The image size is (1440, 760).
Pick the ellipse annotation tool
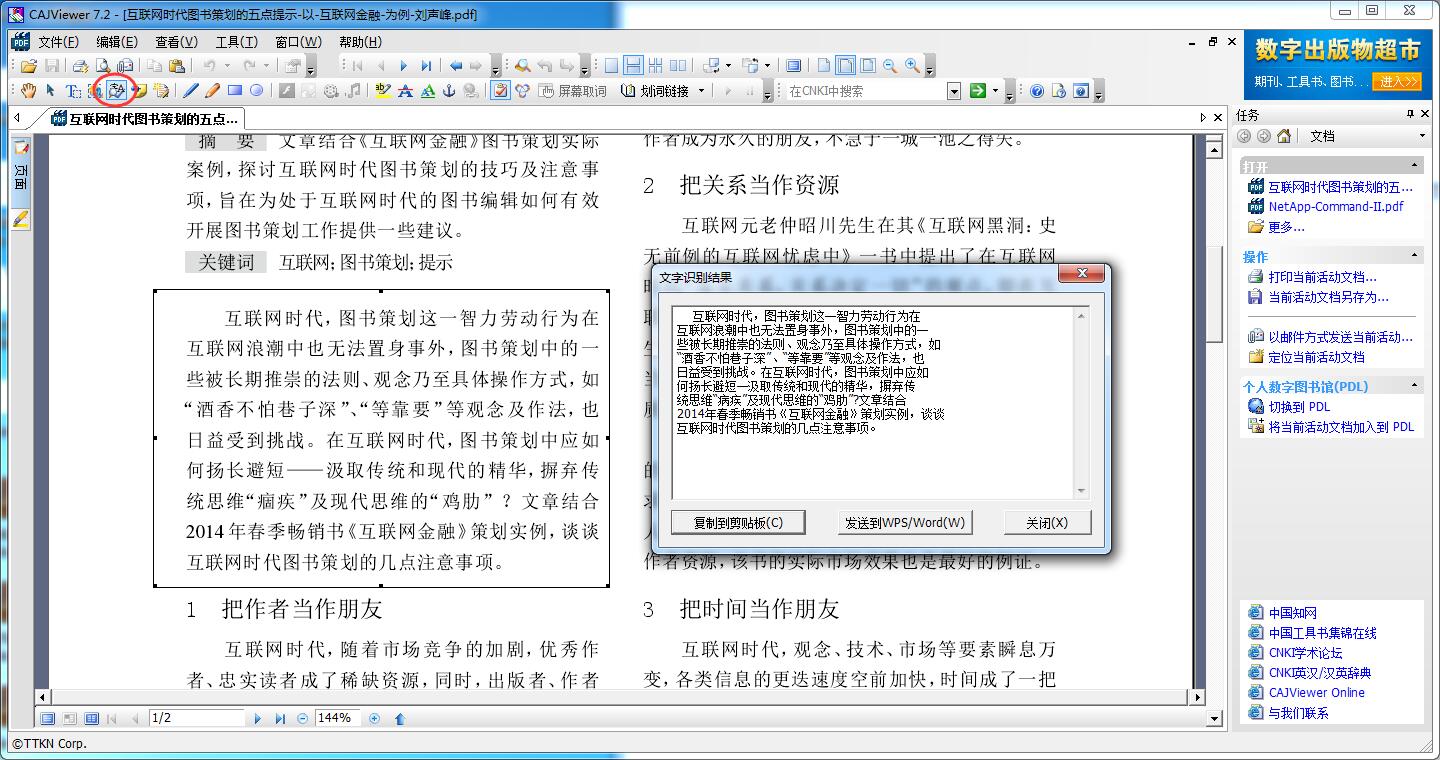click(x=256, y=91)
